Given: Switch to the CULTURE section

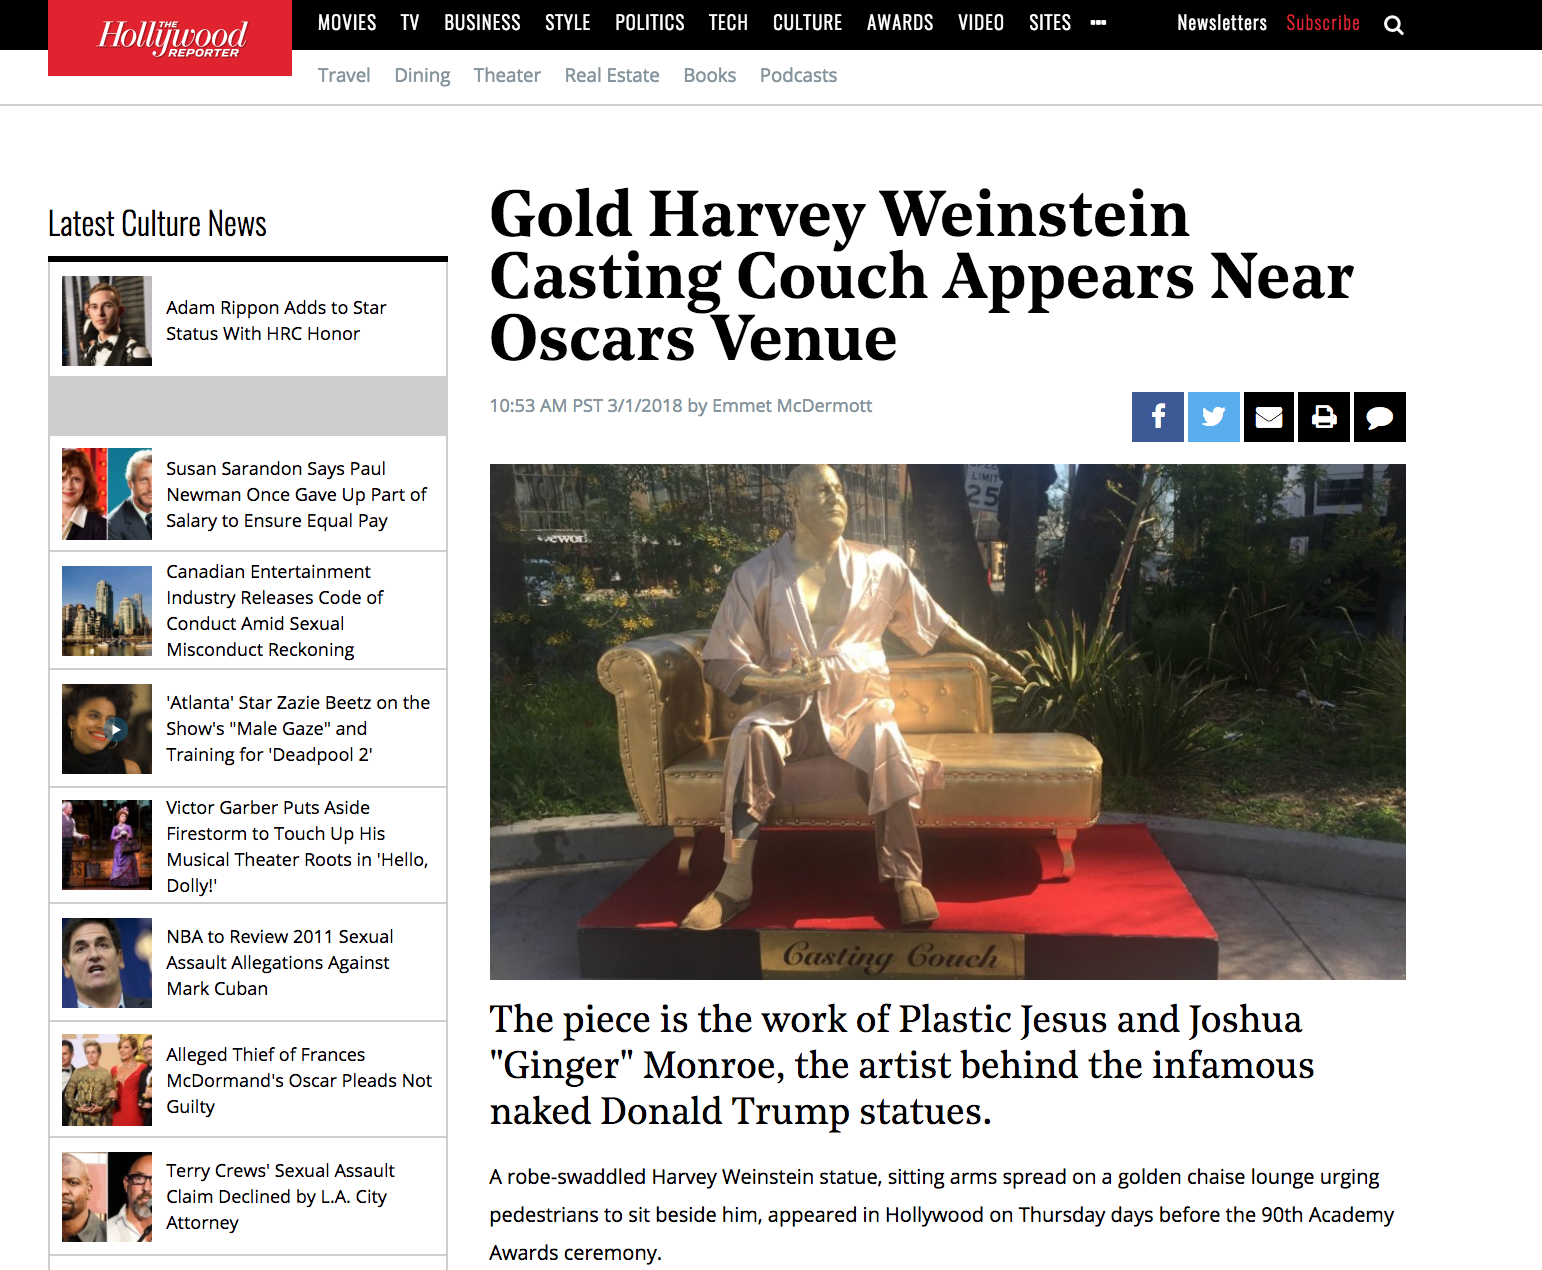Looking at the screenshot, I should [x=807, y=22].
